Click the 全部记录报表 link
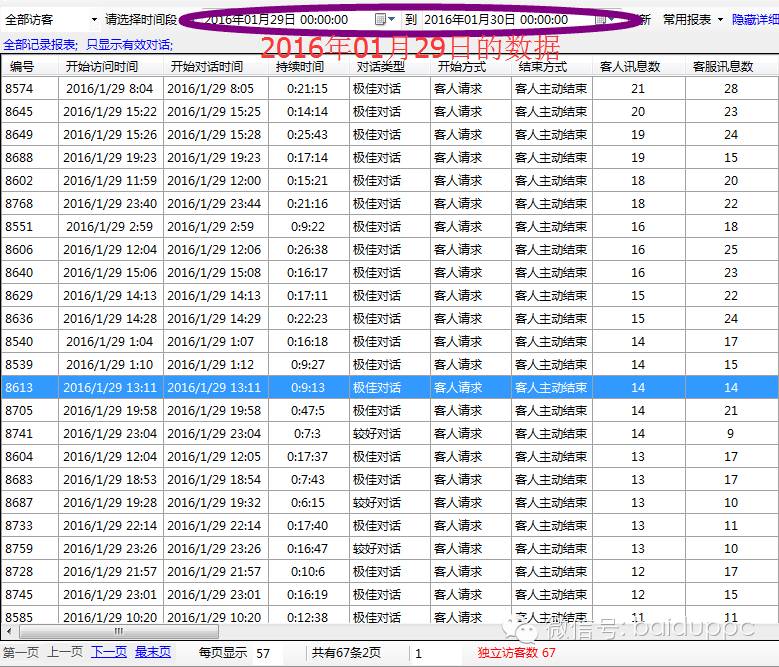Screen dimensions: 779x667 pos(40,44)
